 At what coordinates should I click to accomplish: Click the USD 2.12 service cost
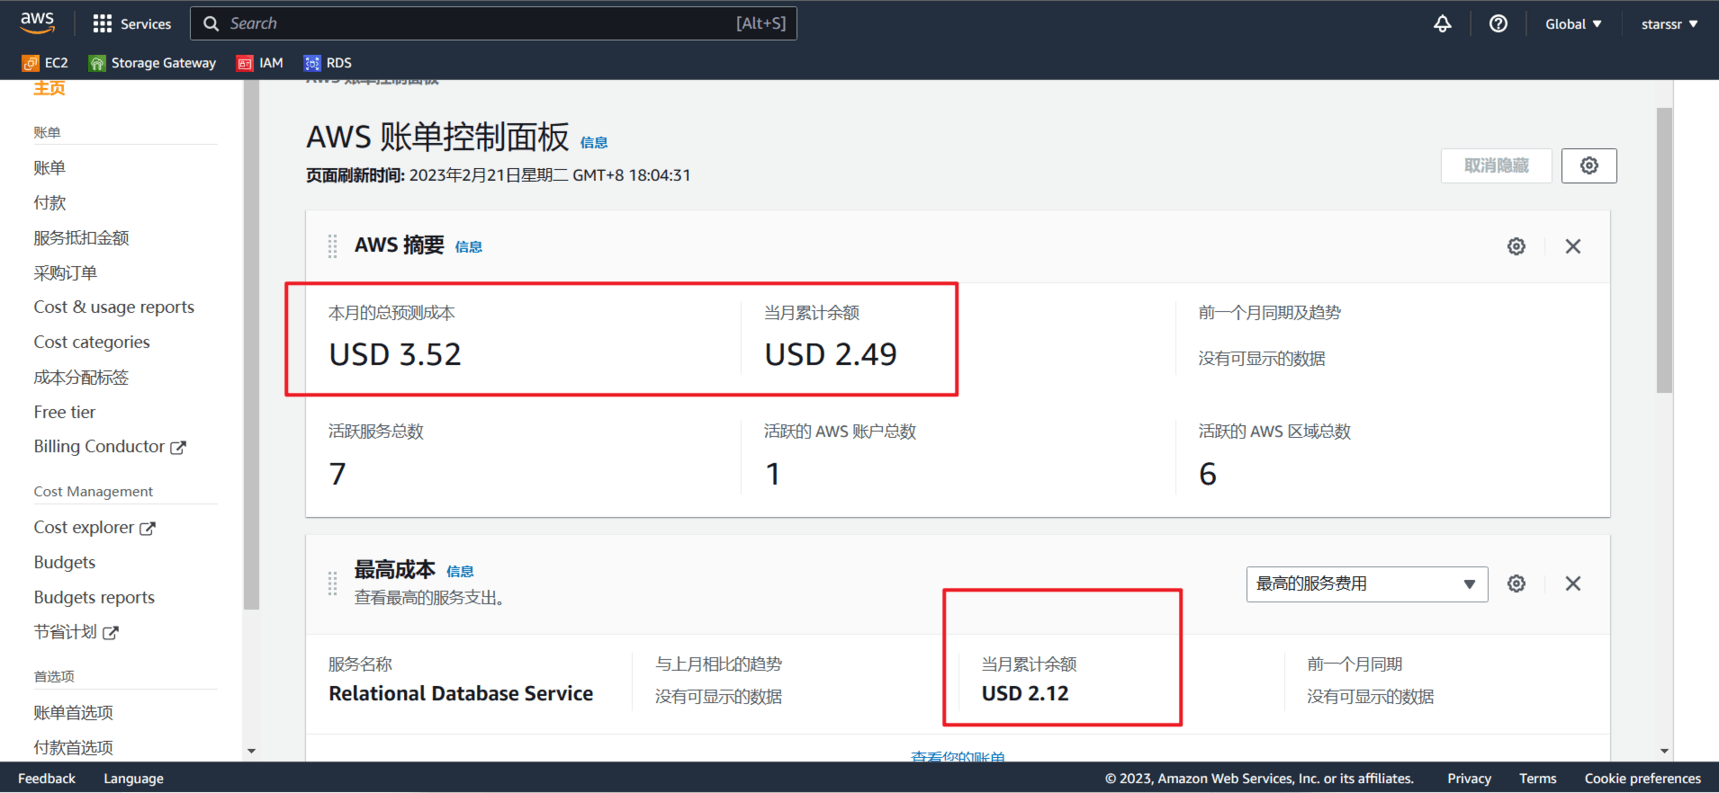1025,693
